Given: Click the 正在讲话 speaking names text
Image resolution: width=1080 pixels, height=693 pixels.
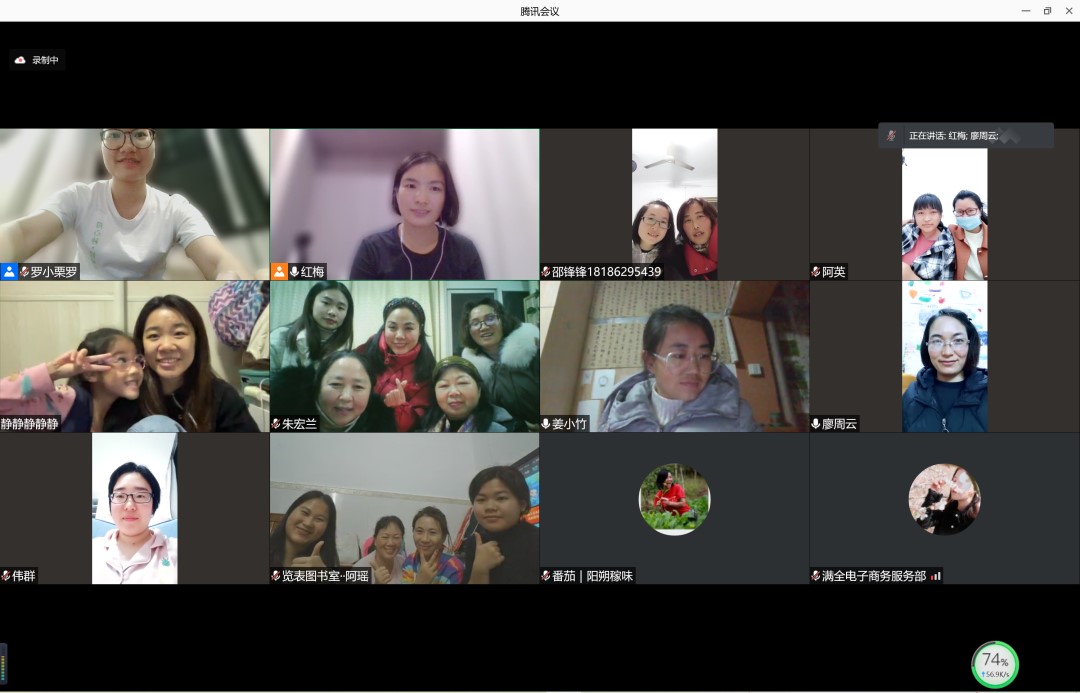Looking at the screenshot, I should (954, 136).
